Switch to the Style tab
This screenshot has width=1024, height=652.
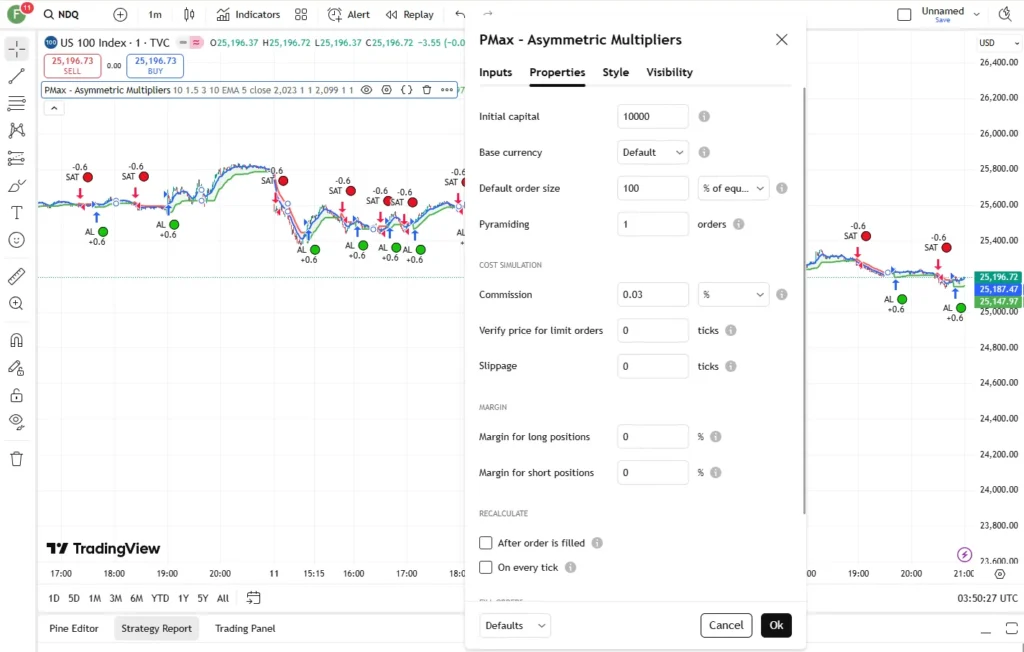[616, 73]
